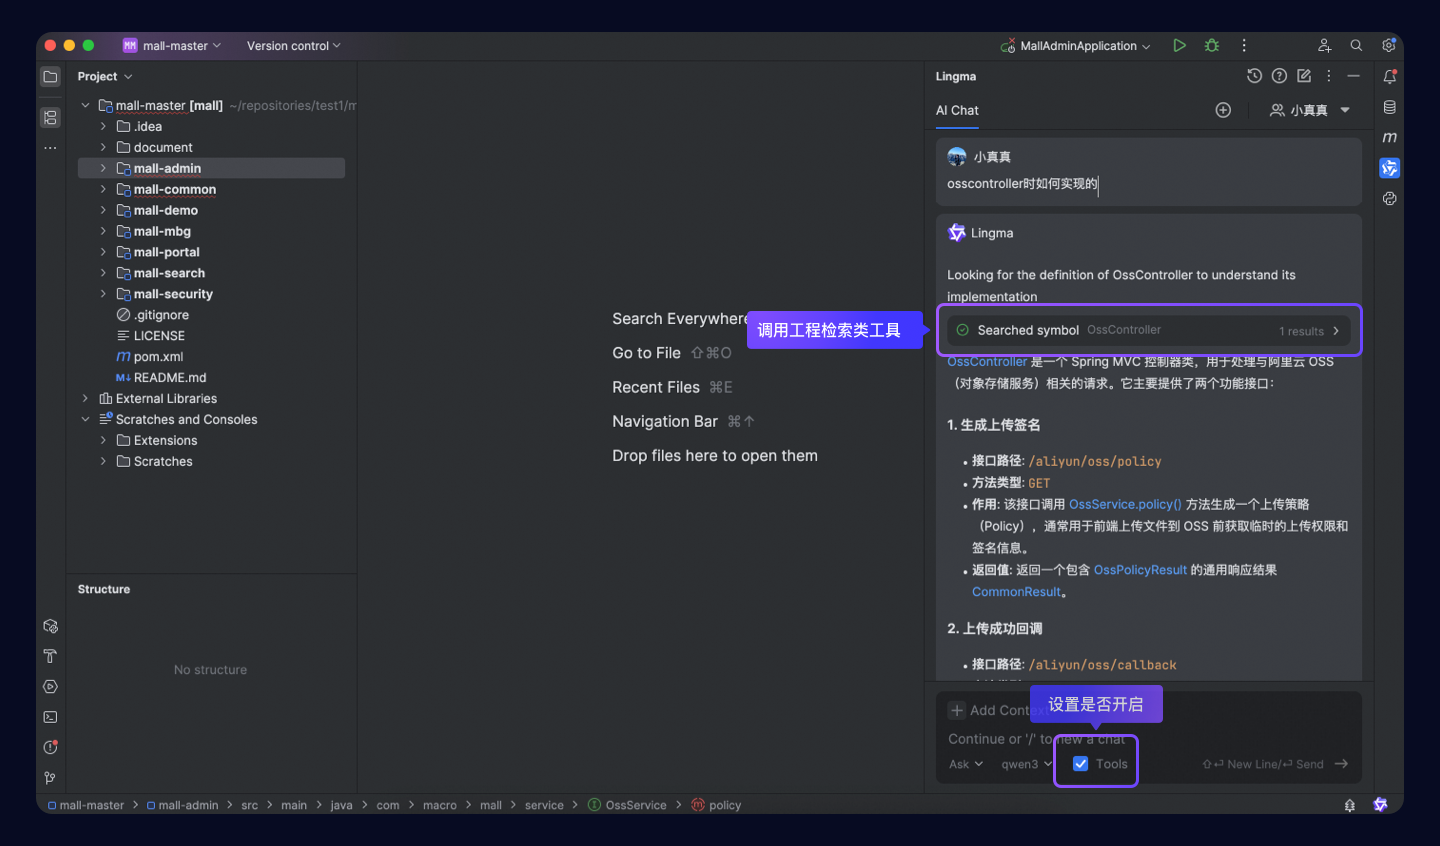The image size is (1440, 846).
Task: Open the OssPolicyResult link
Action: 1140,570
